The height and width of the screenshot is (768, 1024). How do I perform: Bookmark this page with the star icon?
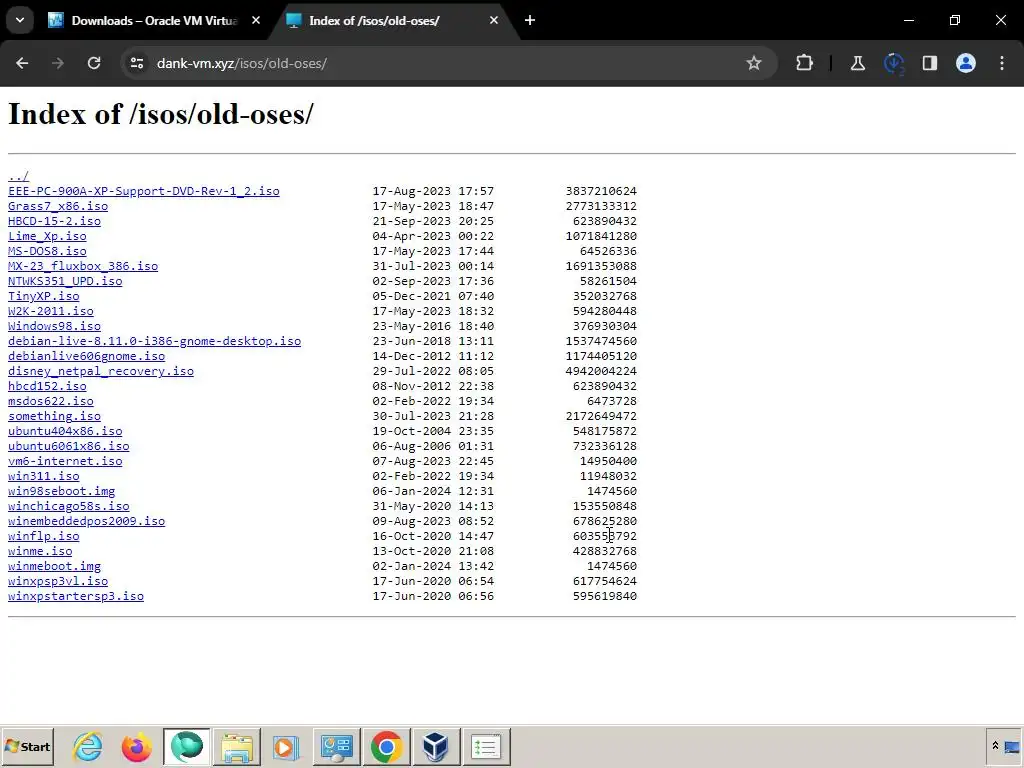point(754,63)
